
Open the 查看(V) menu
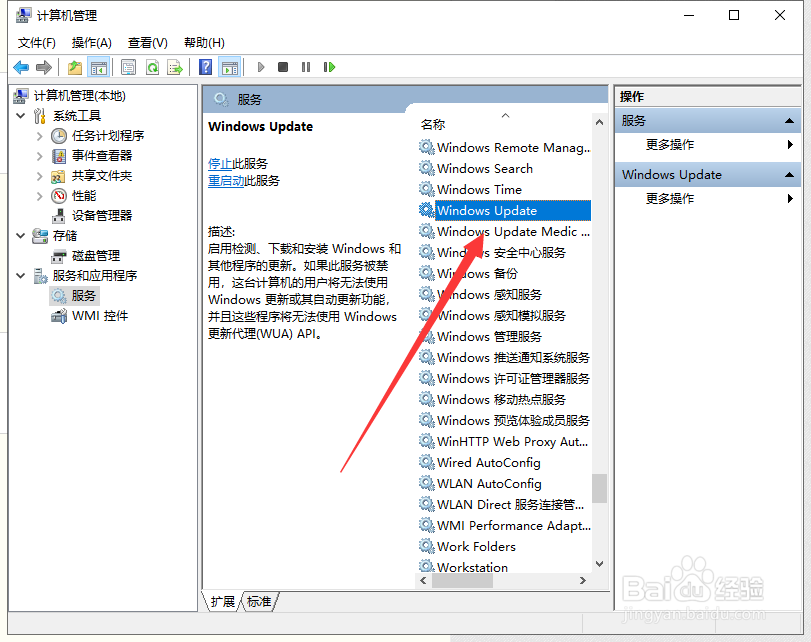click(x=148, y=43)
